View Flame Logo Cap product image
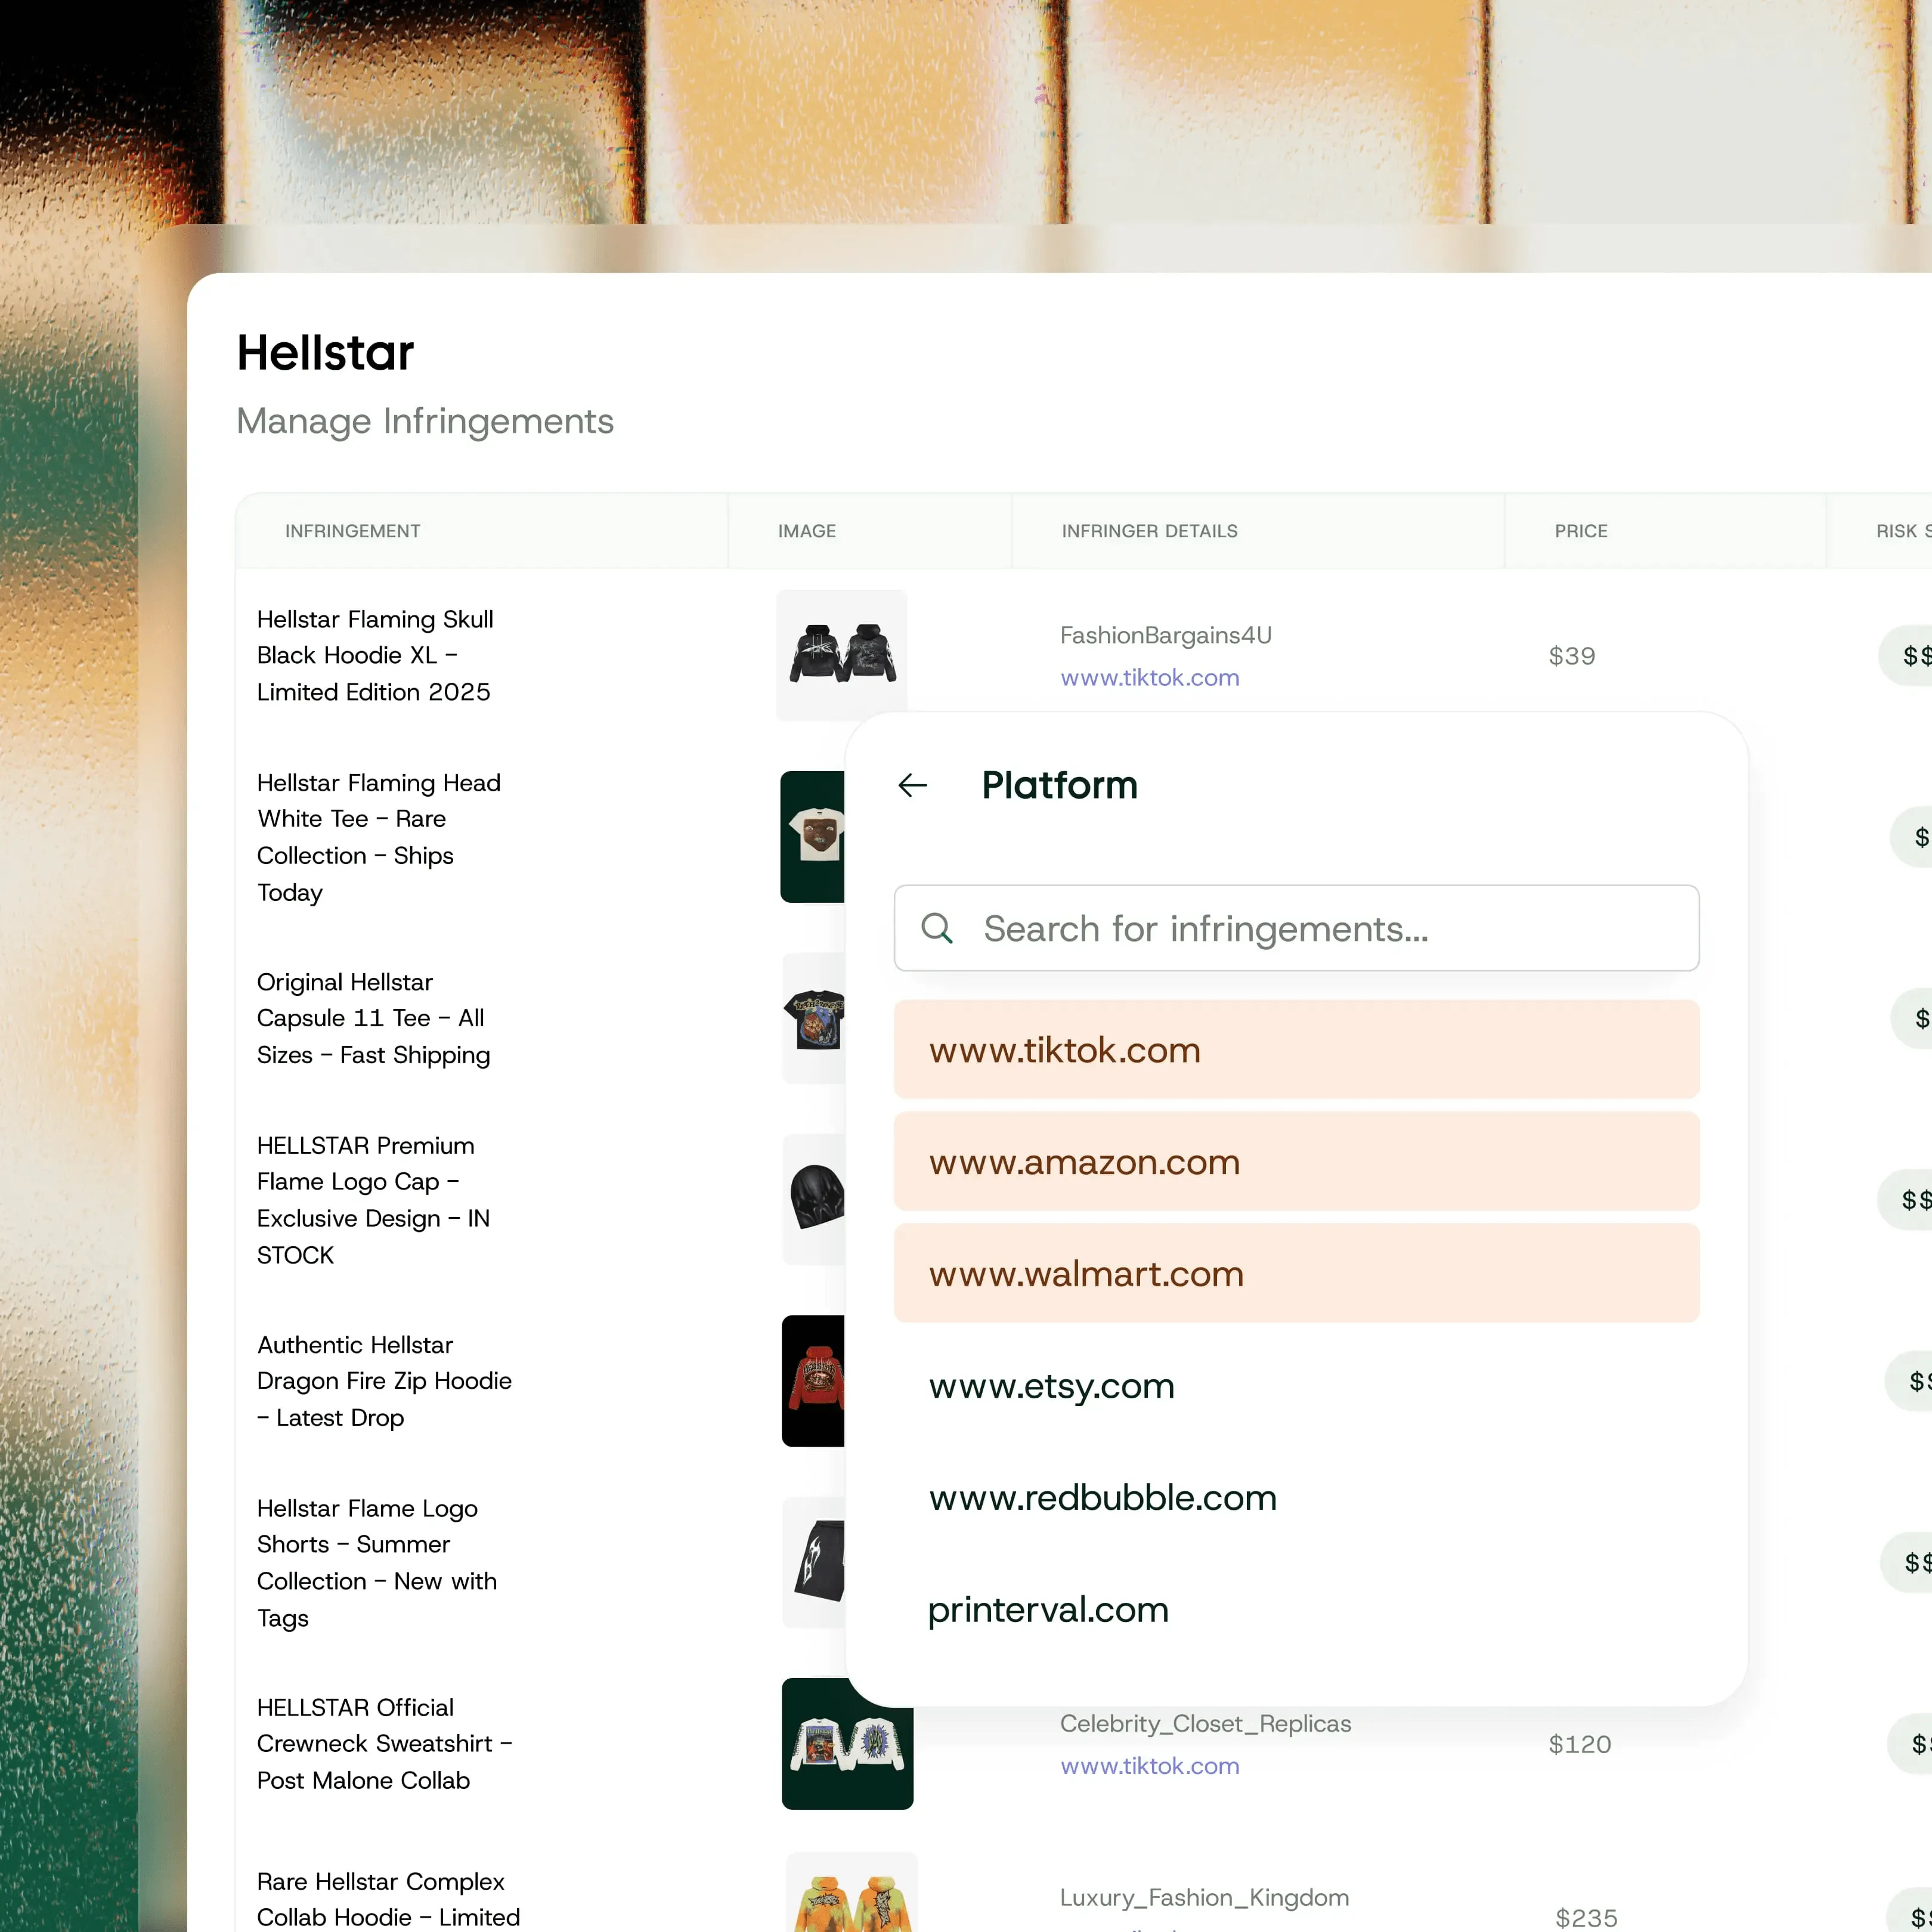The width and height of the screenshot is (1932, 1932). click(x=814, y=1198)
